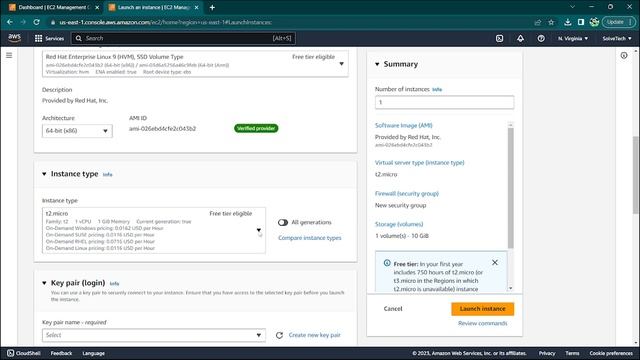This screenshot has height=360, width=640.
Task: Click the Update browser button
Action: [x=618, y=22]
